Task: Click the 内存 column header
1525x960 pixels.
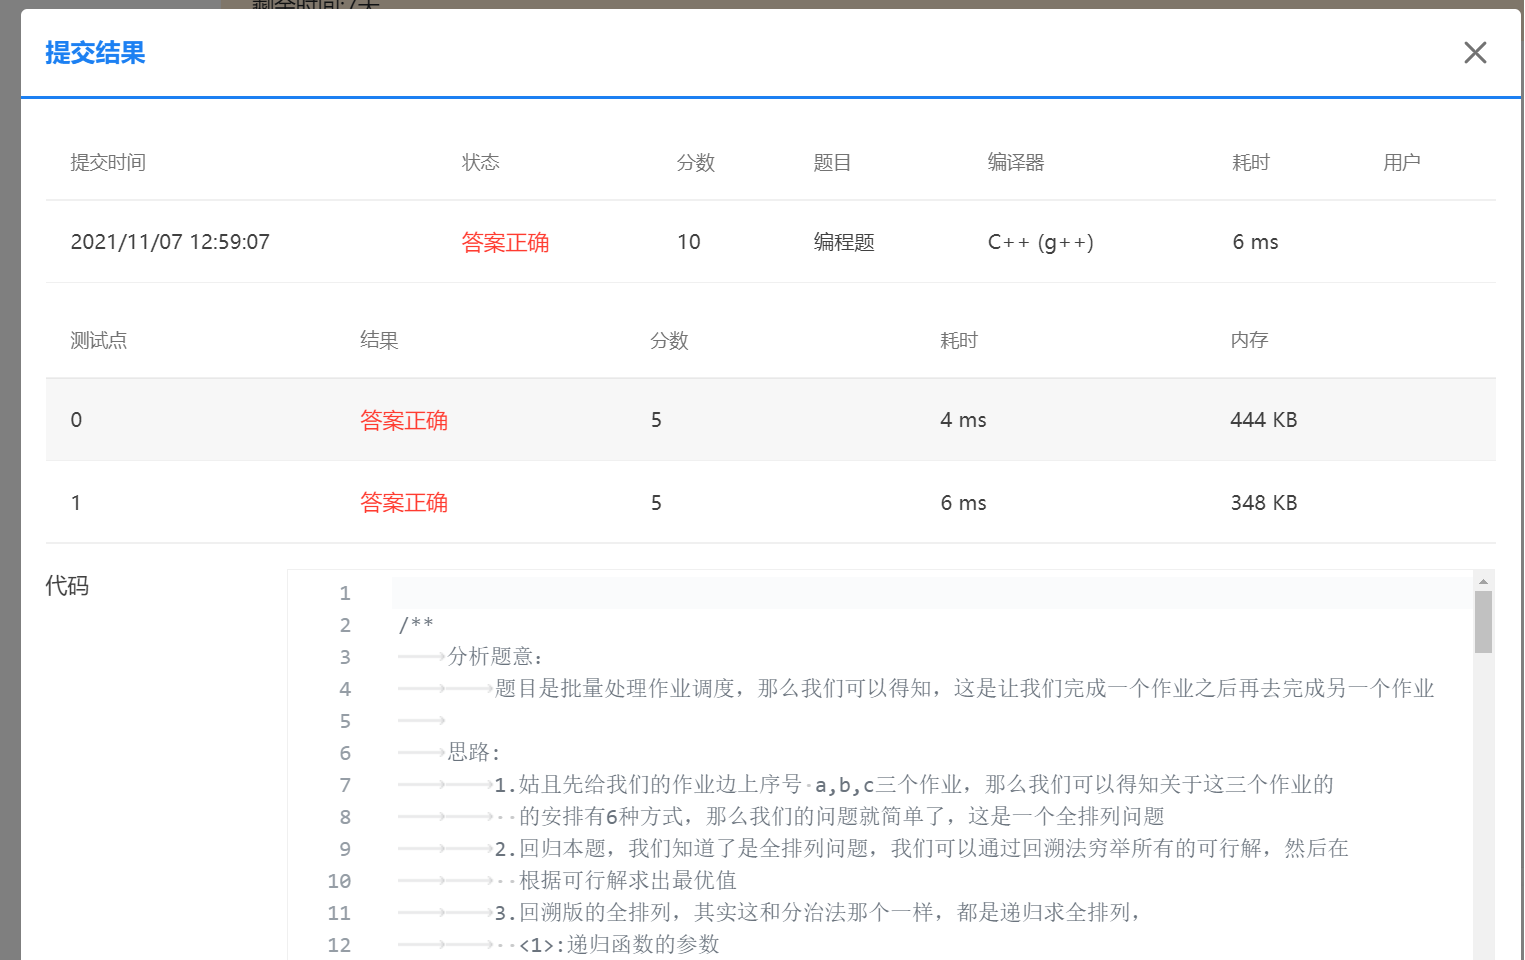Action: 1249,340
